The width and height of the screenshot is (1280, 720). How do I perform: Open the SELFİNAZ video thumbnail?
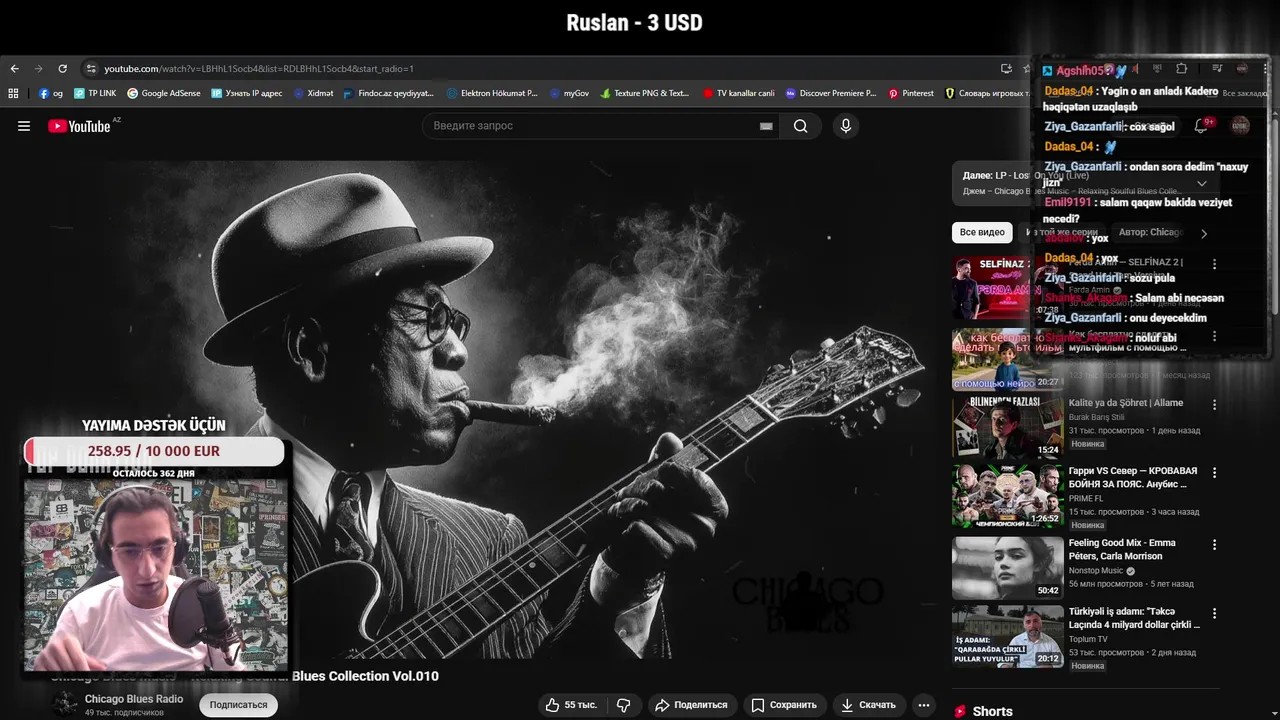[x=1007, y=288]
